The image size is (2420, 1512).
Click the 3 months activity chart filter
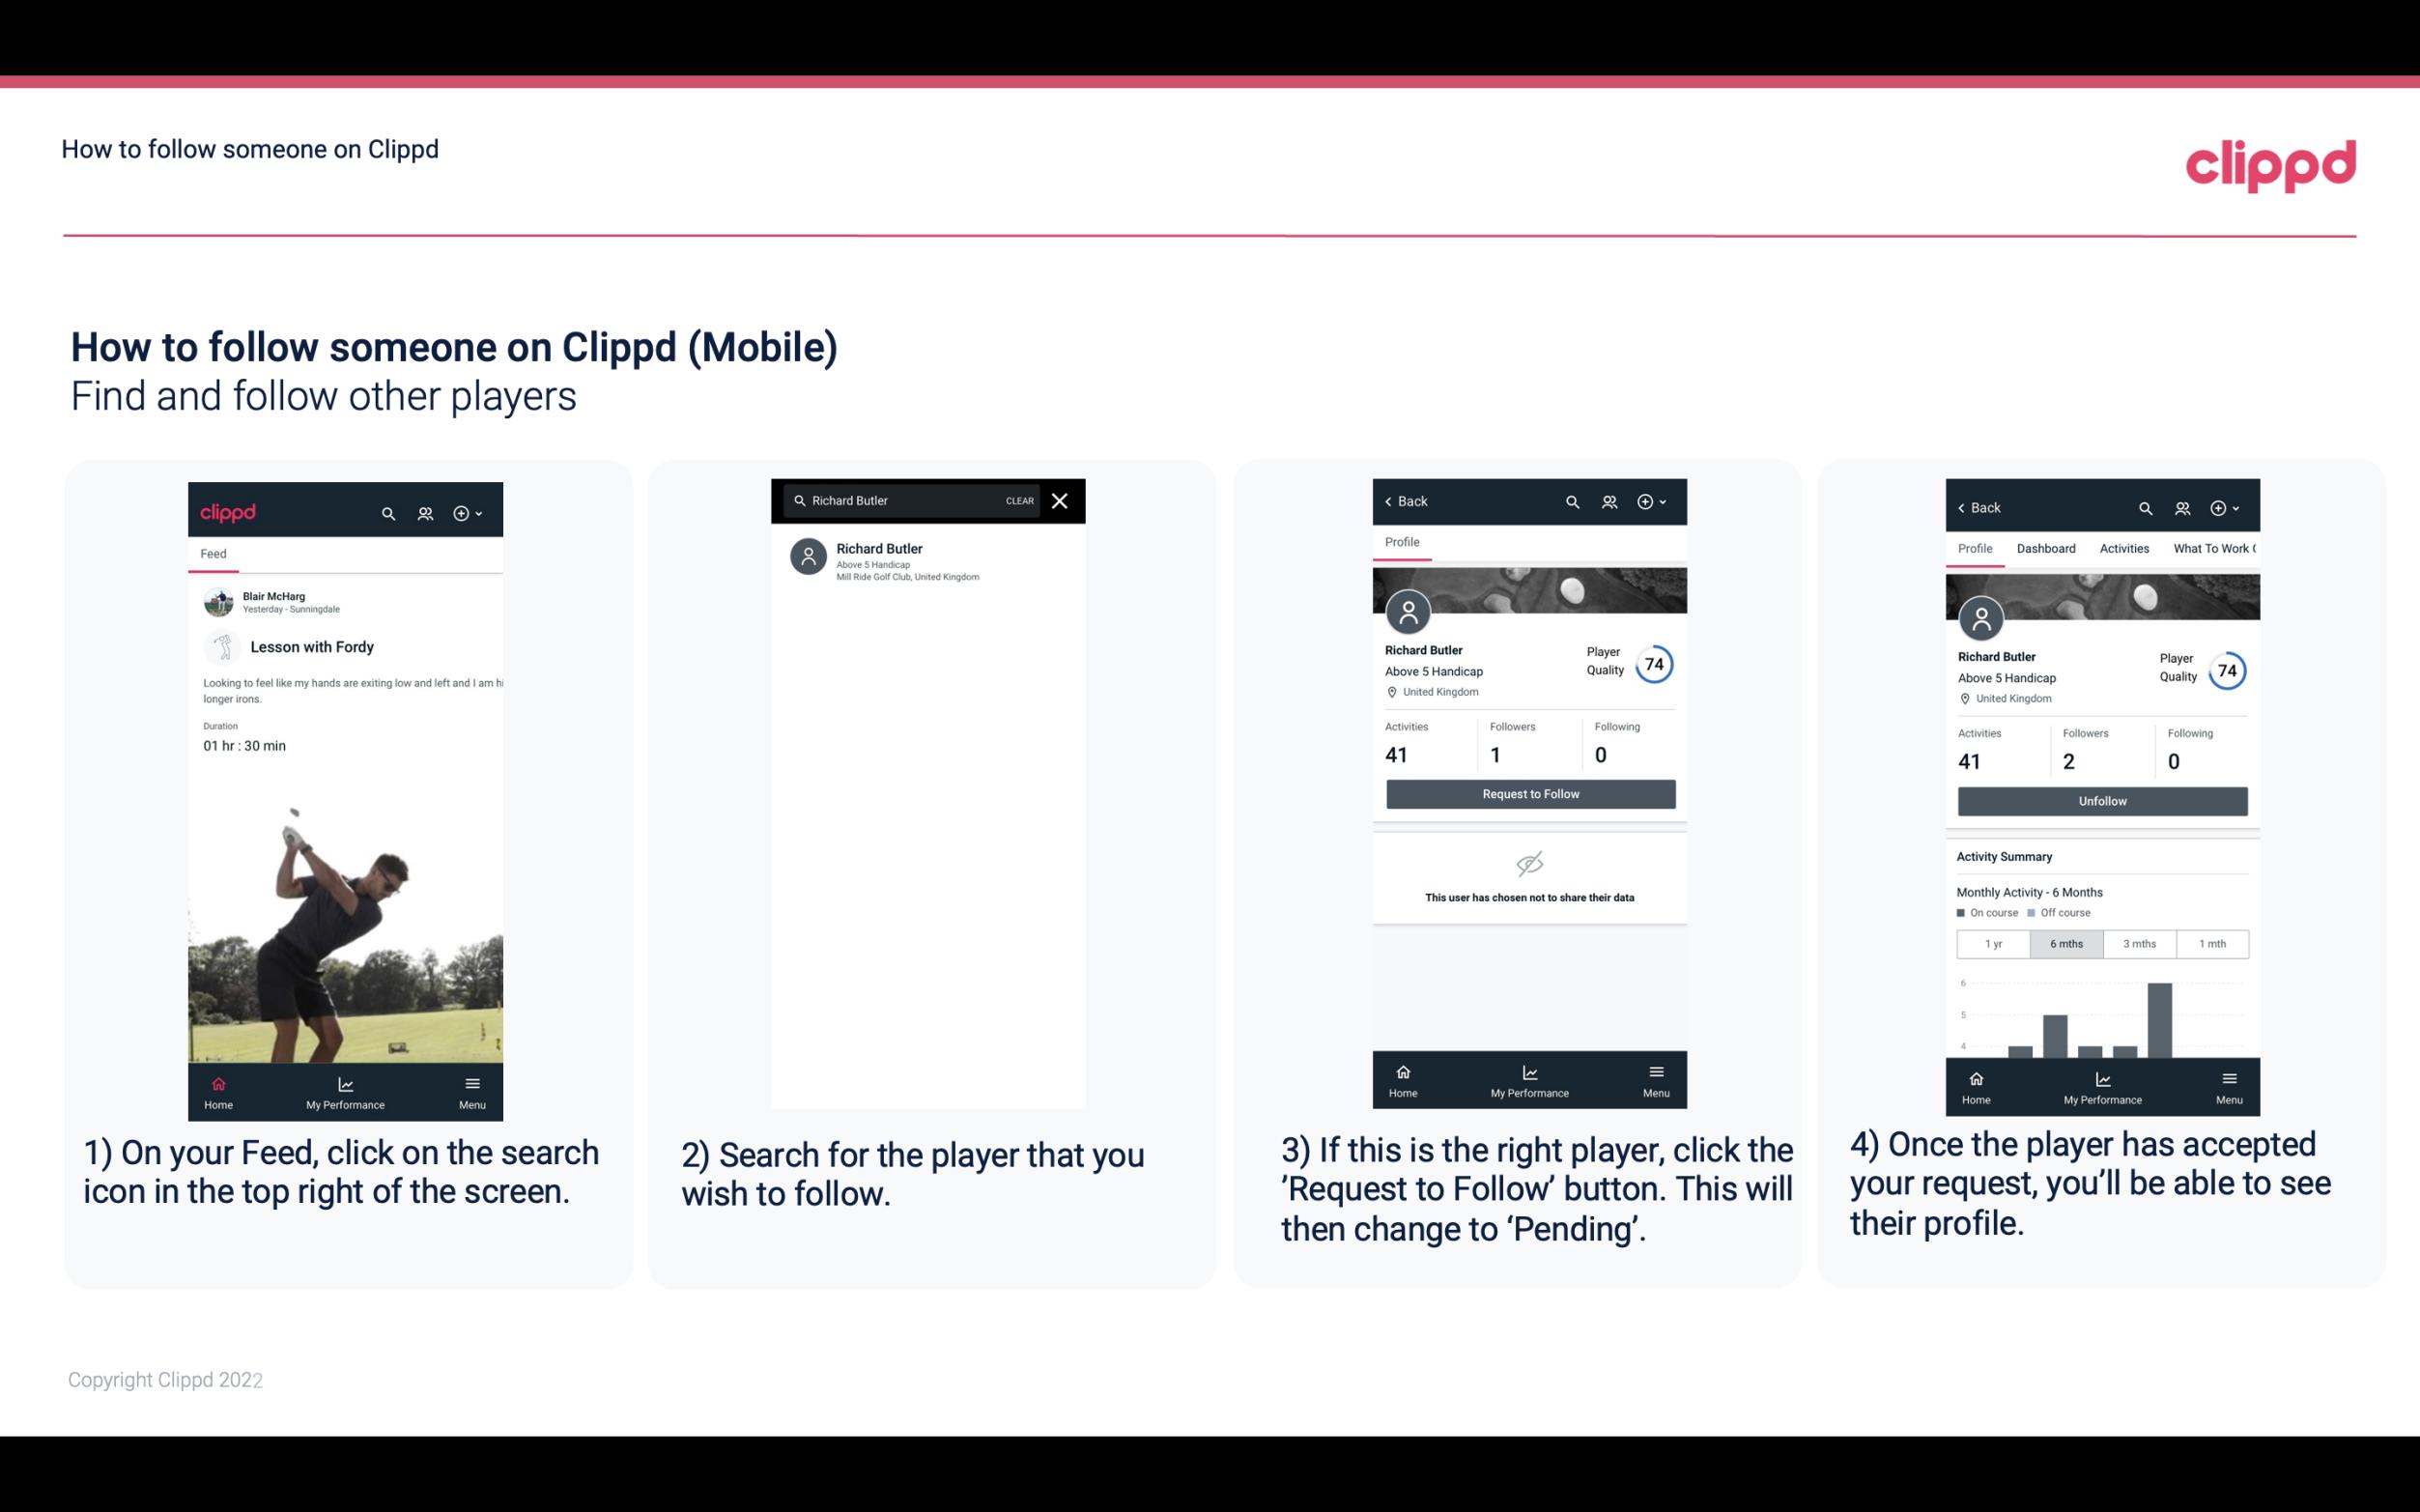(2140, 942)
